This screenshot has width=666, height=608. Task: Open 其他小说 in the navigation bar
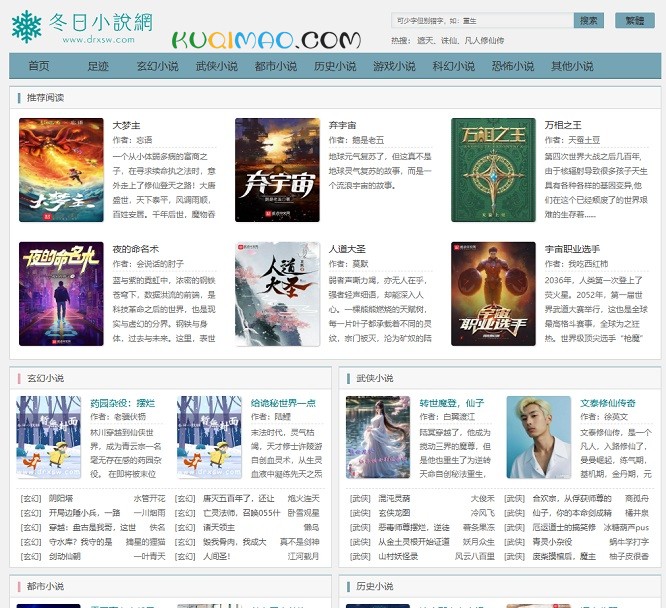click(x=572, y=66)
